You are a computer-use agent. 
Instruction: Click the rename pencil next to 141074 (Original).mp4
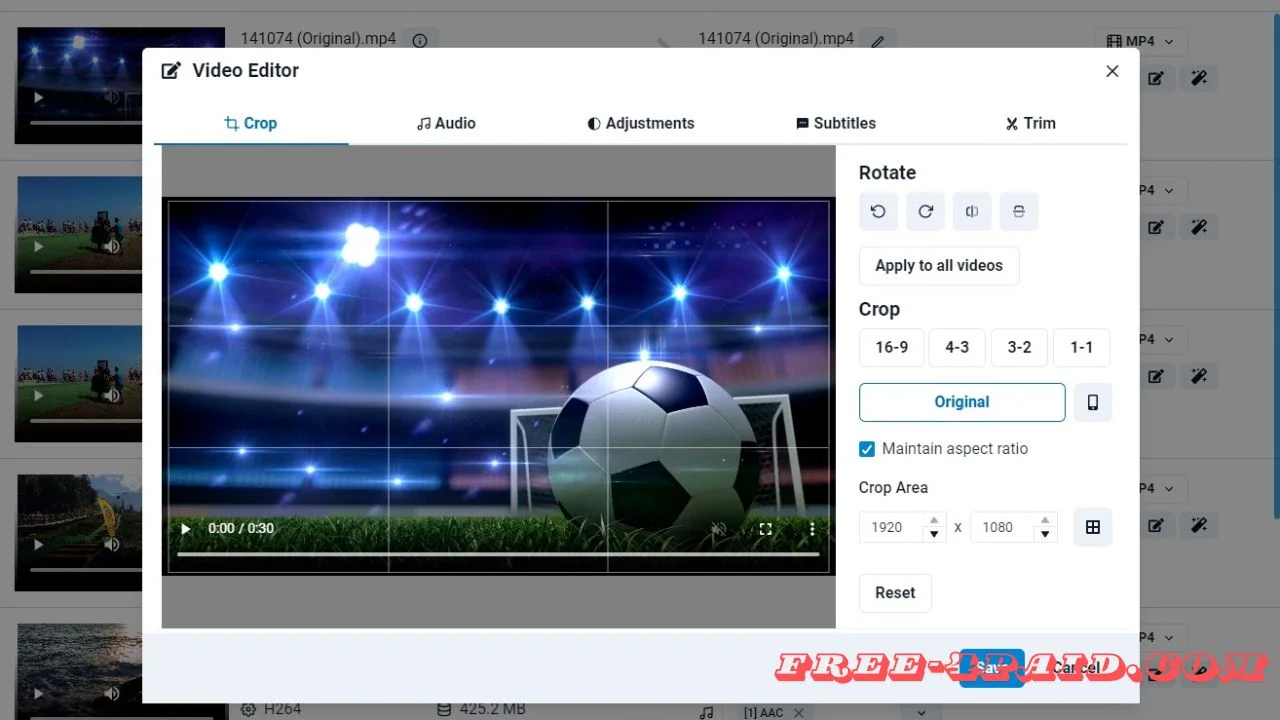[x=877, y=39]
